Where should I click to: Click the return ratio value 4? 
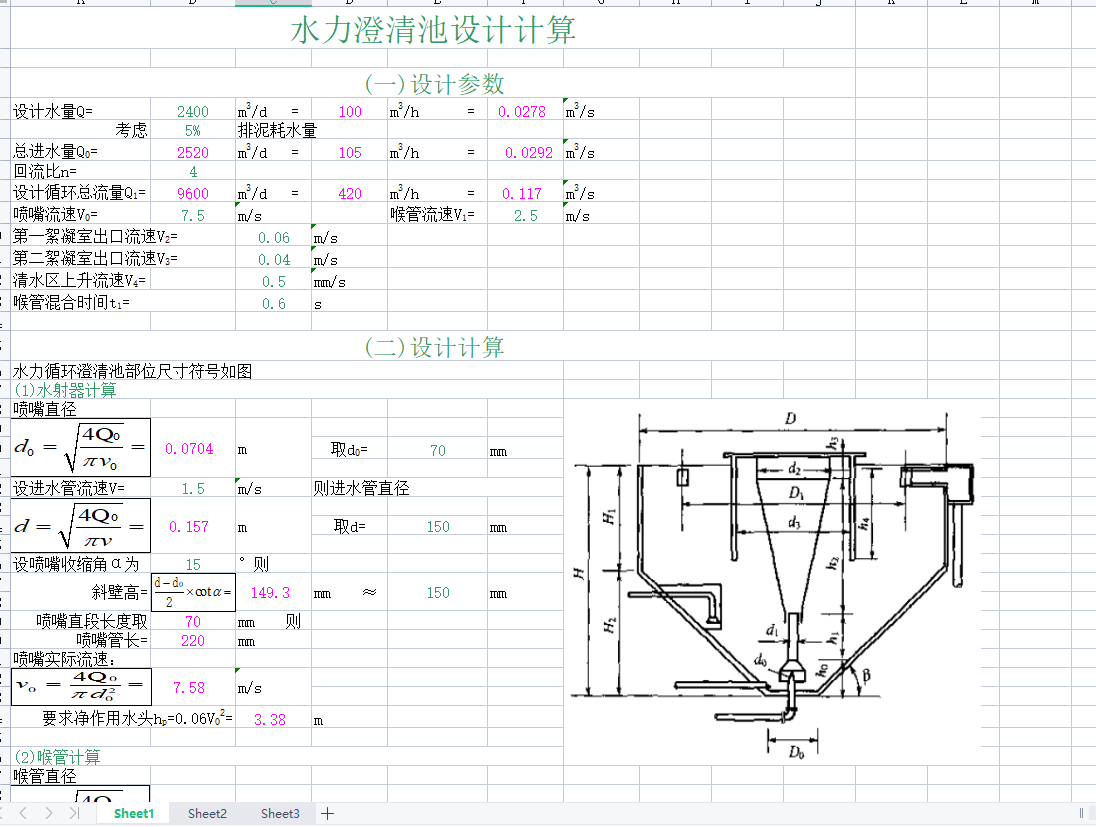coord(193,172)
